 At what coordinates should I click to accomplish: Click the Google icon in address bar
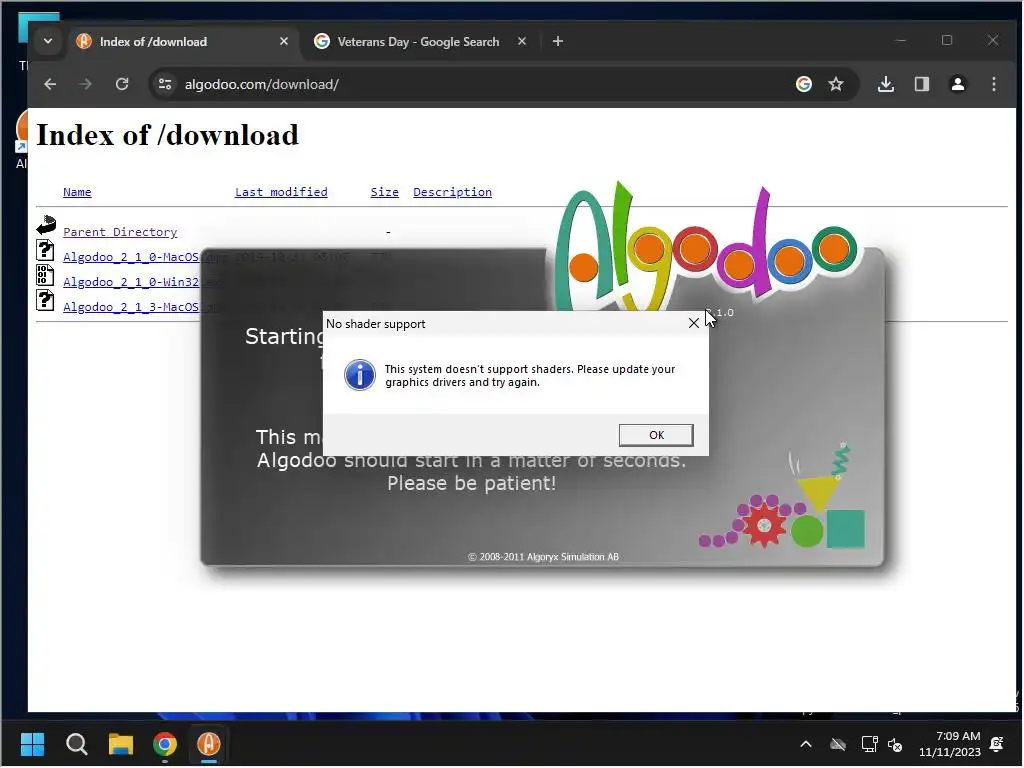click(x=804, y=84)
